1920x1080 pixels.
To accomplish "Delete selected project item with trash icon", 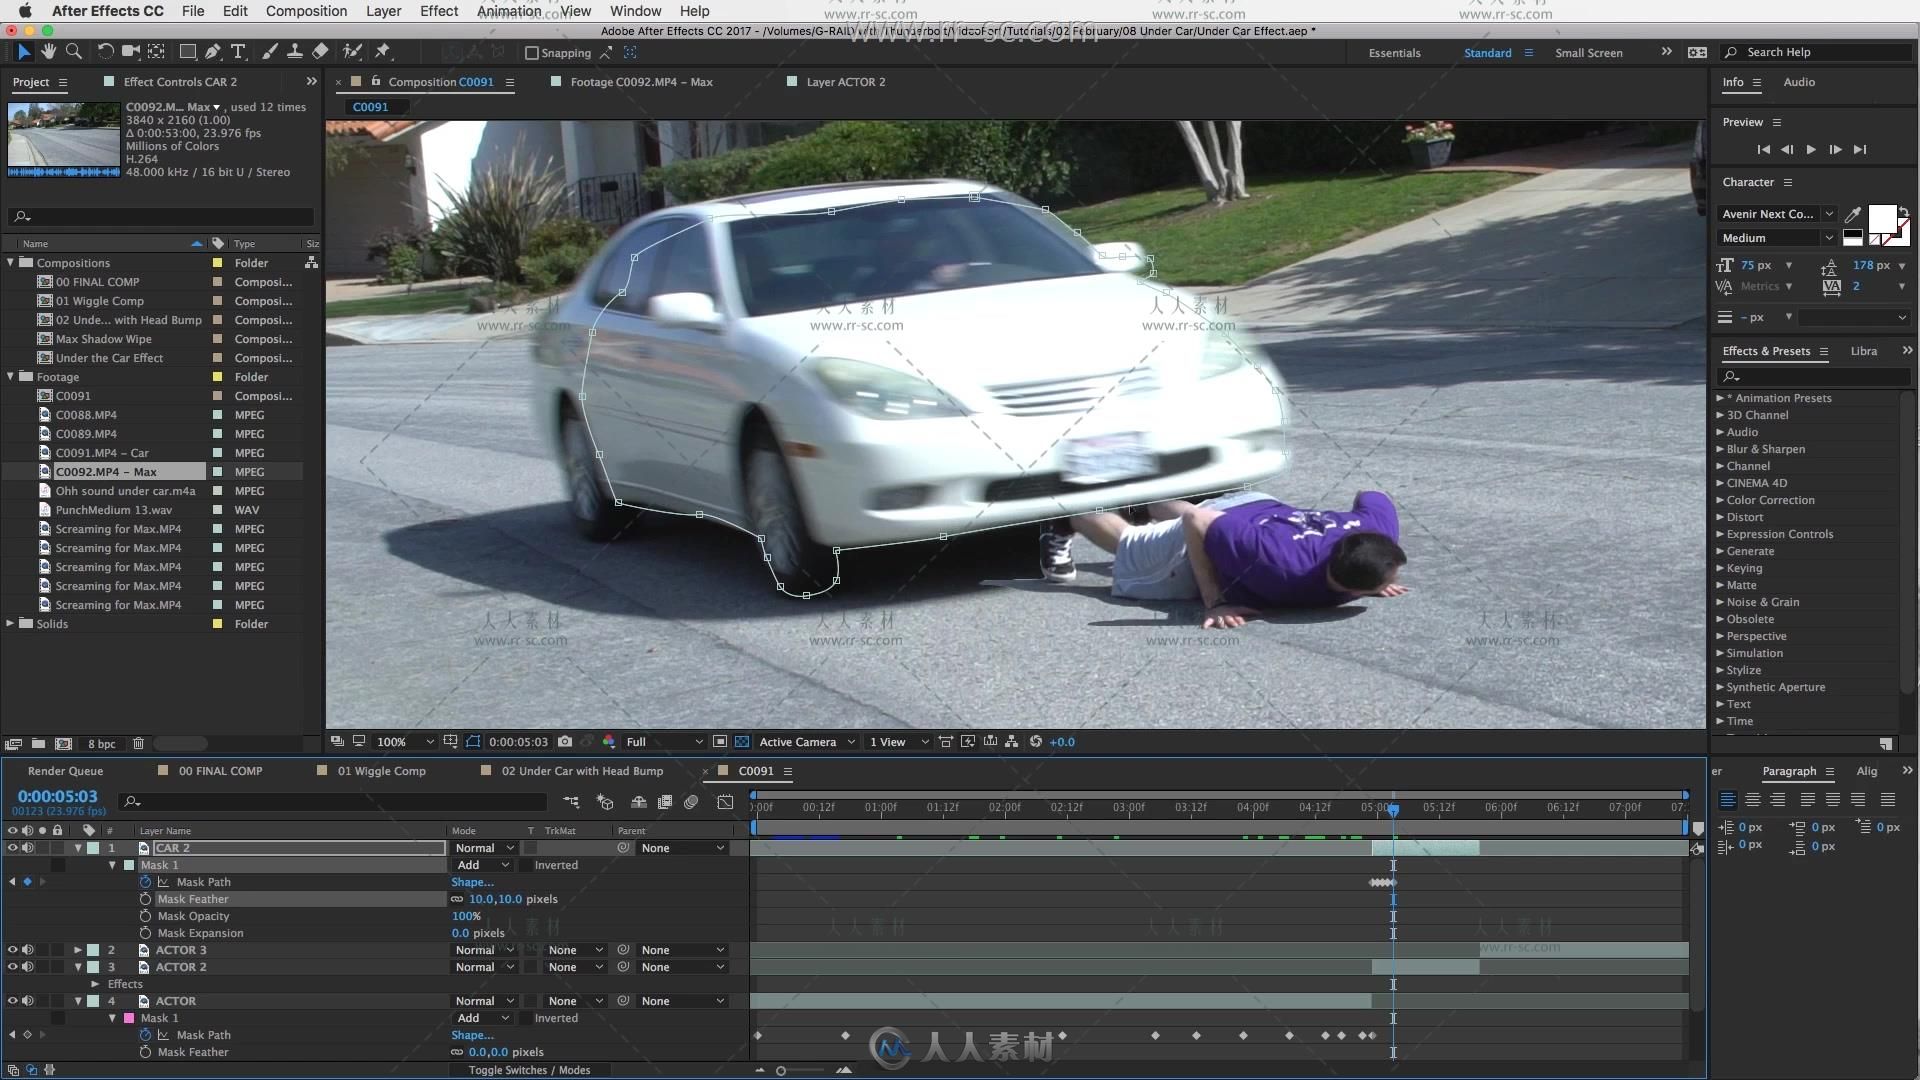I will pyautogui.click(x=139, y=744).
